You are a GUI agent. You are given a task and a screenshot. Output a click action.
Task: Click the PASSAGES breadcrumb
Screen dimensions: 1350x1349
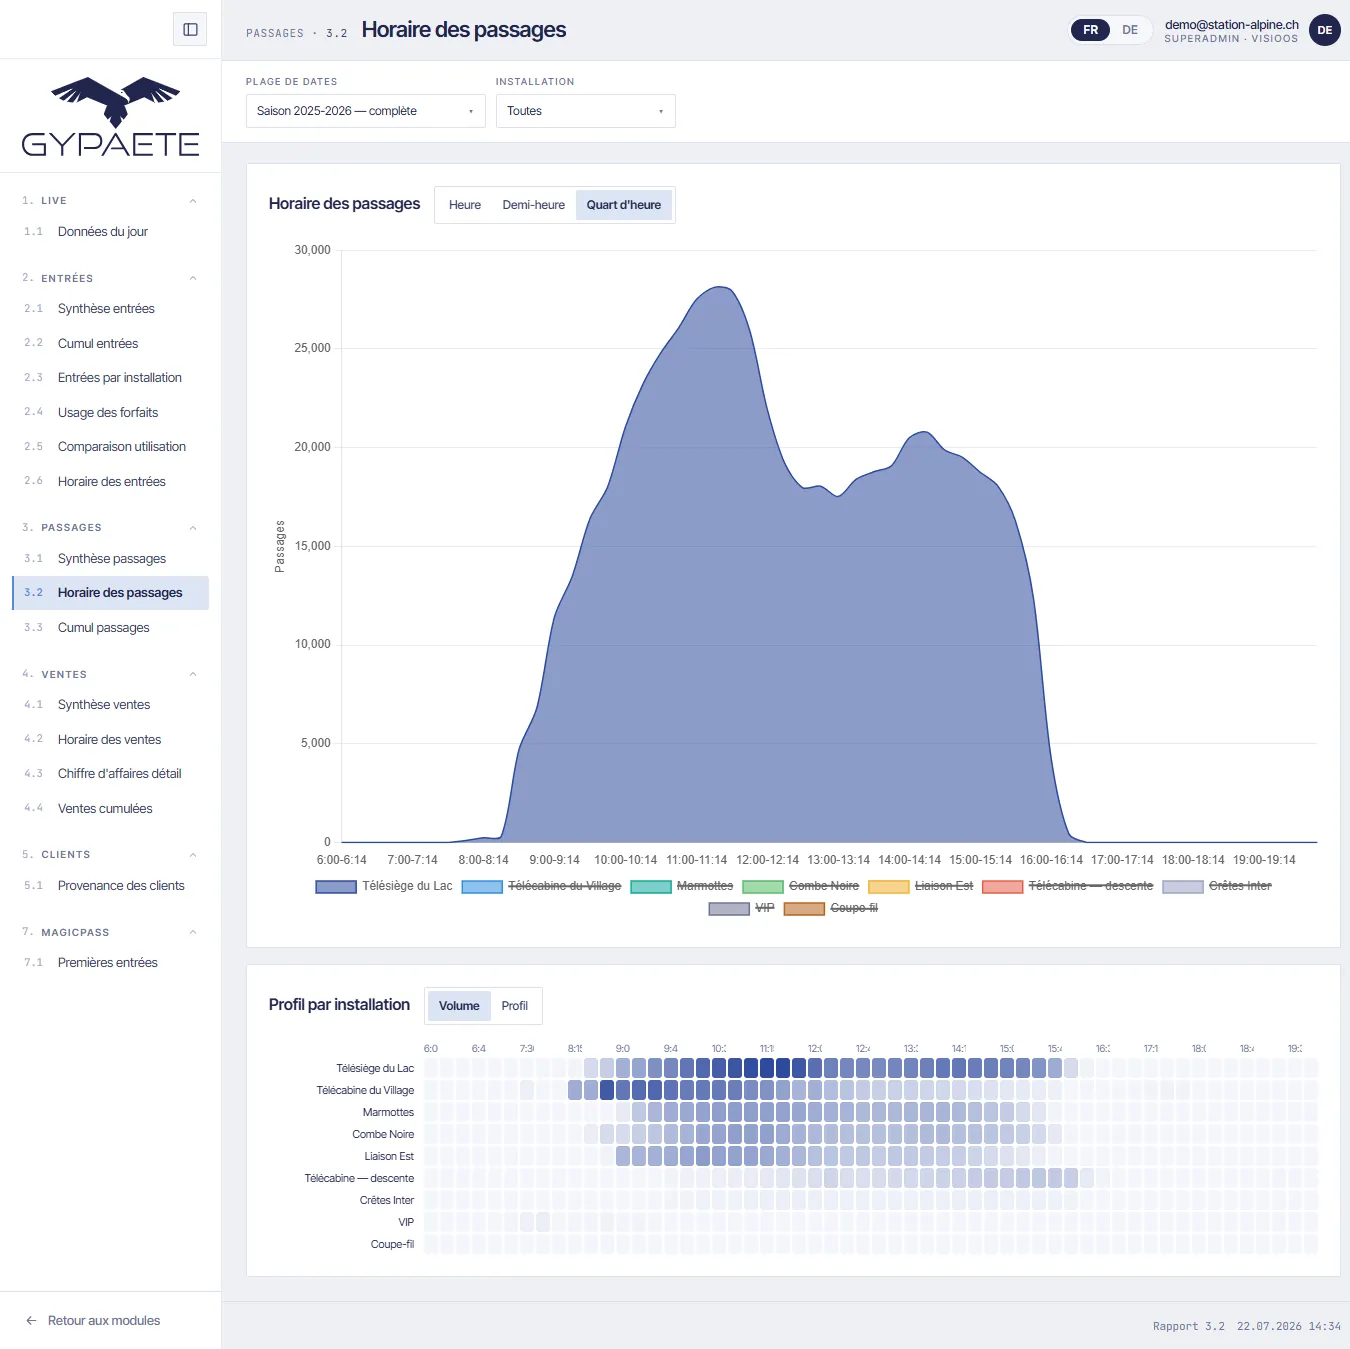[275, 33]
